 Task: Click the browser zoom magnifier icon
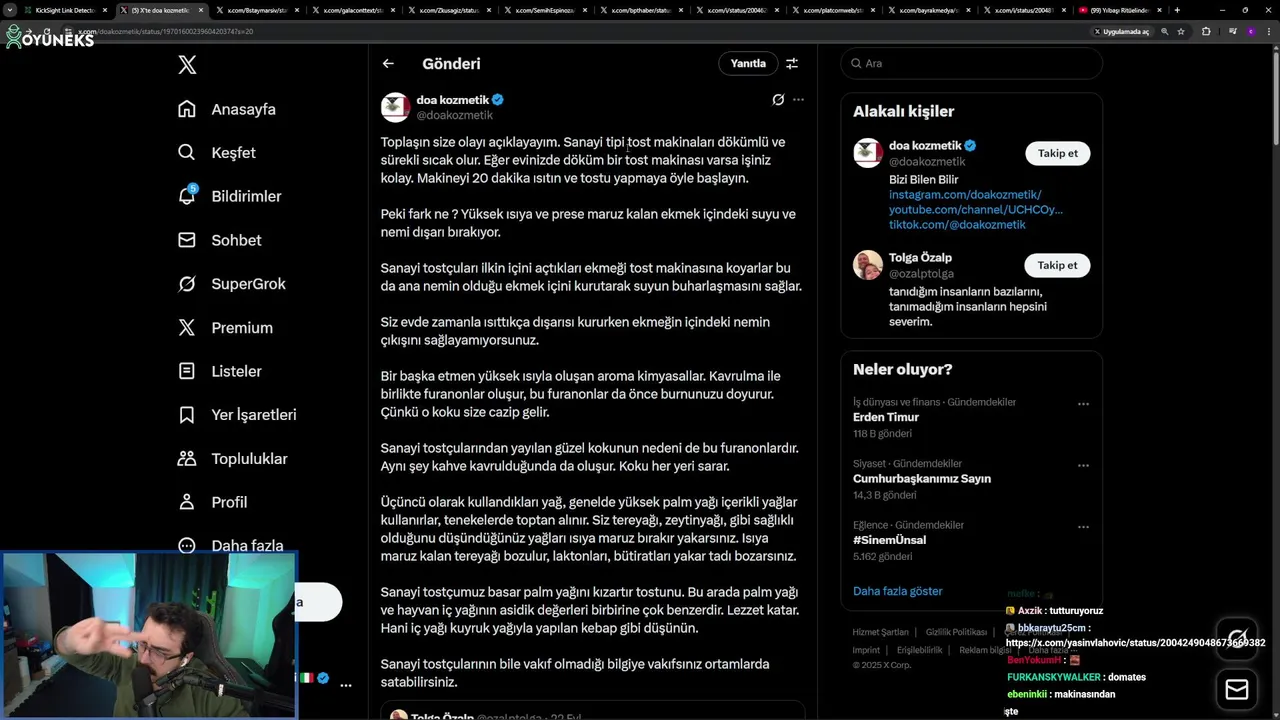[1165, 31]
